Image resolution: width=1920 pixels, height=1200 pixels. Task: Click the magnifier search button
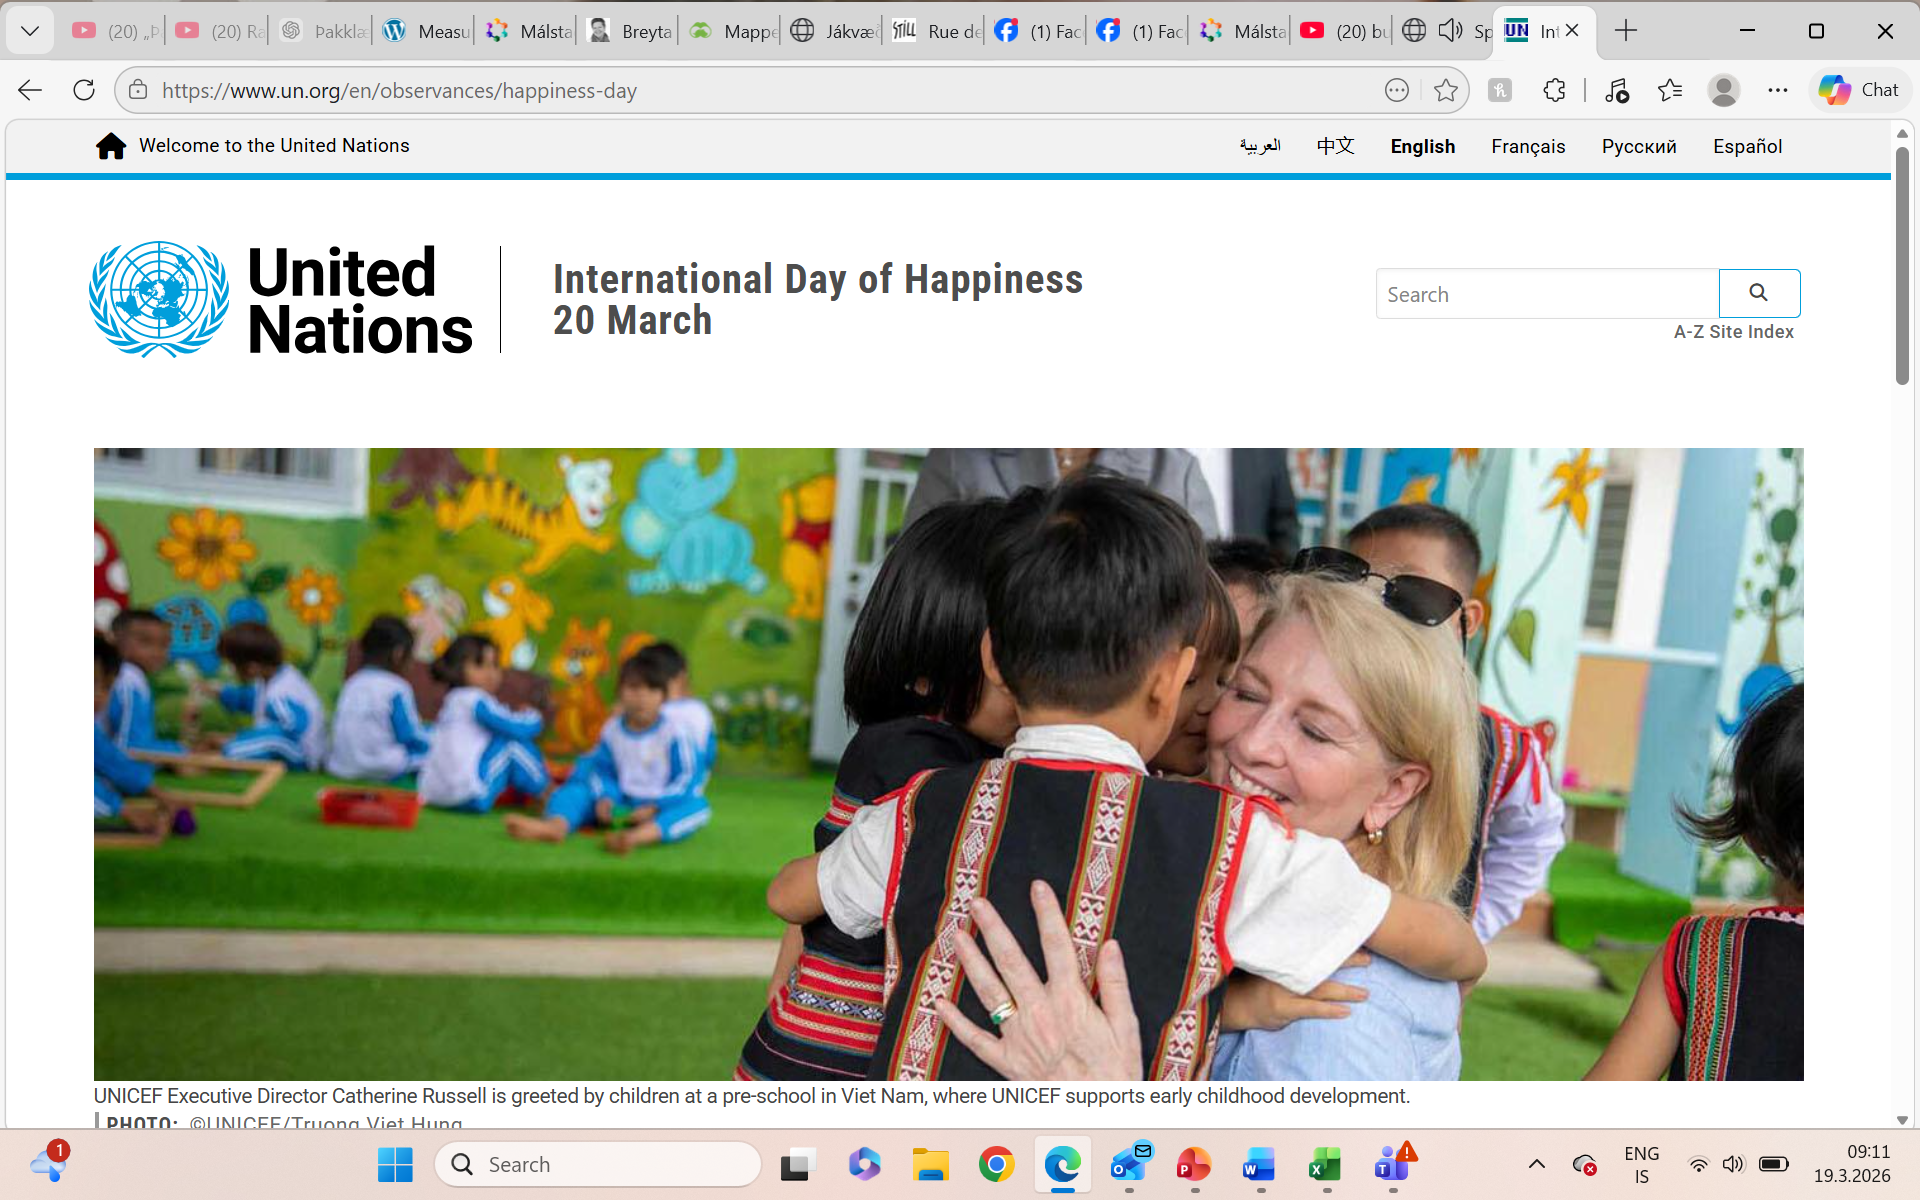tap(1759, 293)
